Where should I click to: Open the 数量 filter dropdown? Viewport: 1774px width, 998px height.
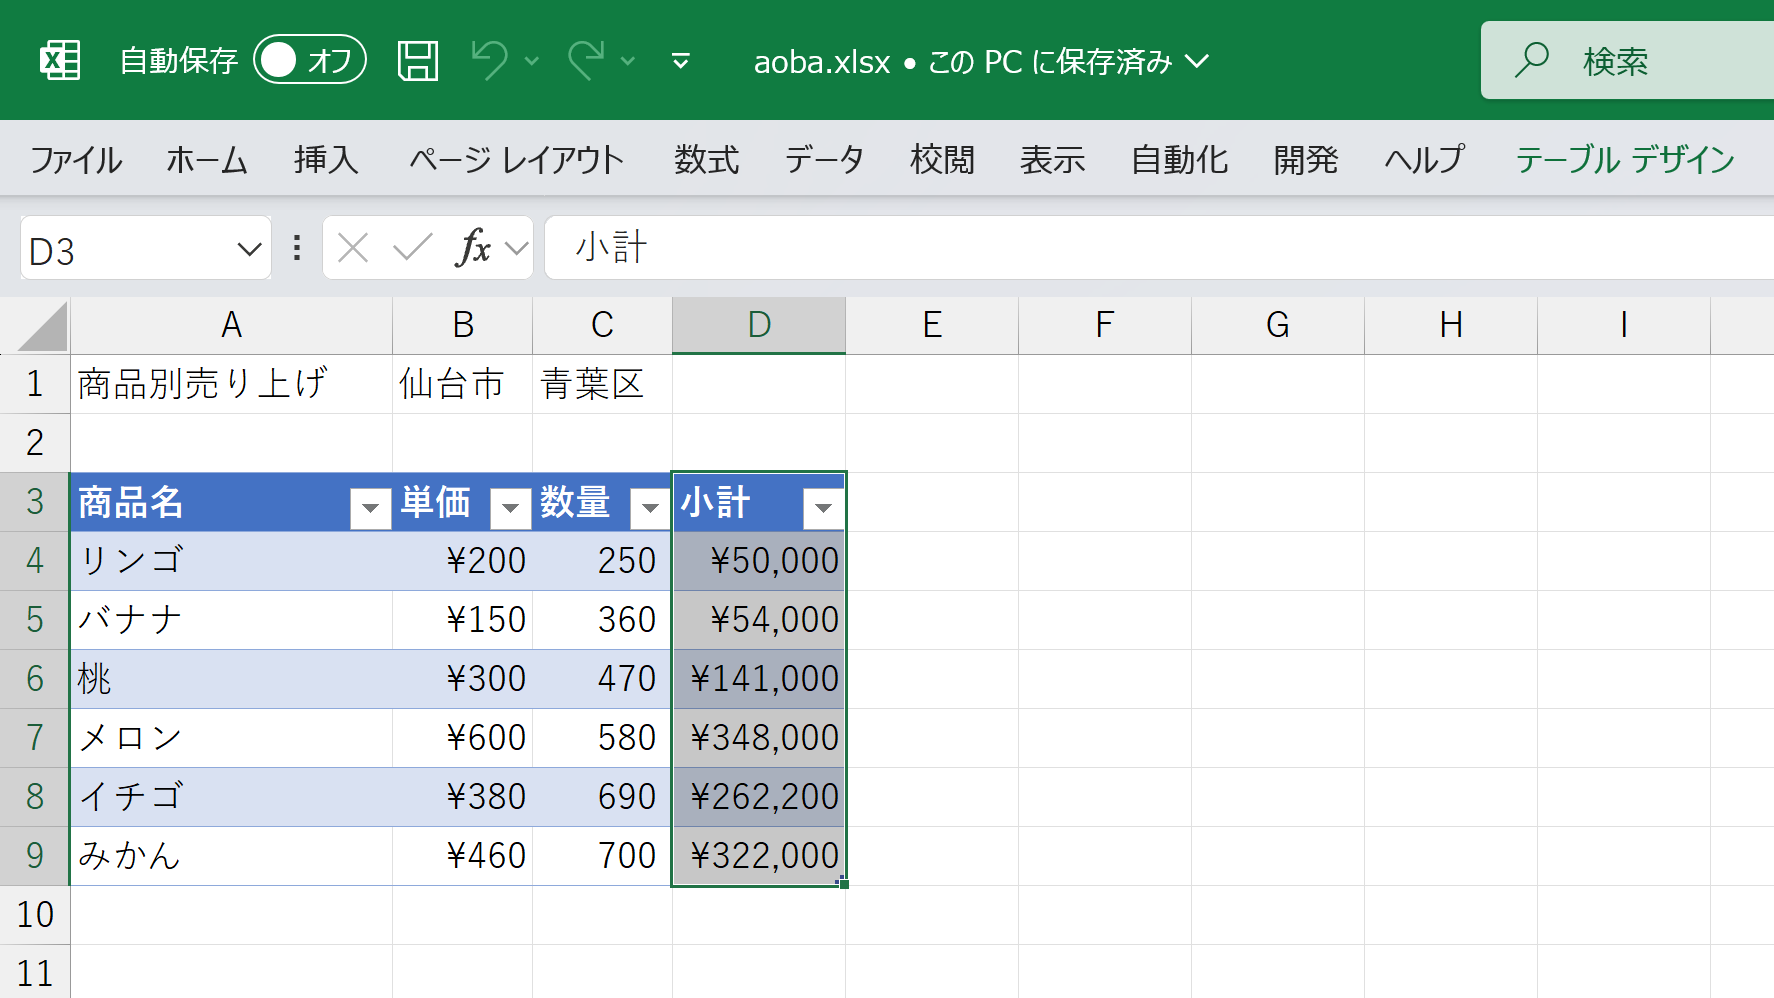pos(650,508)
